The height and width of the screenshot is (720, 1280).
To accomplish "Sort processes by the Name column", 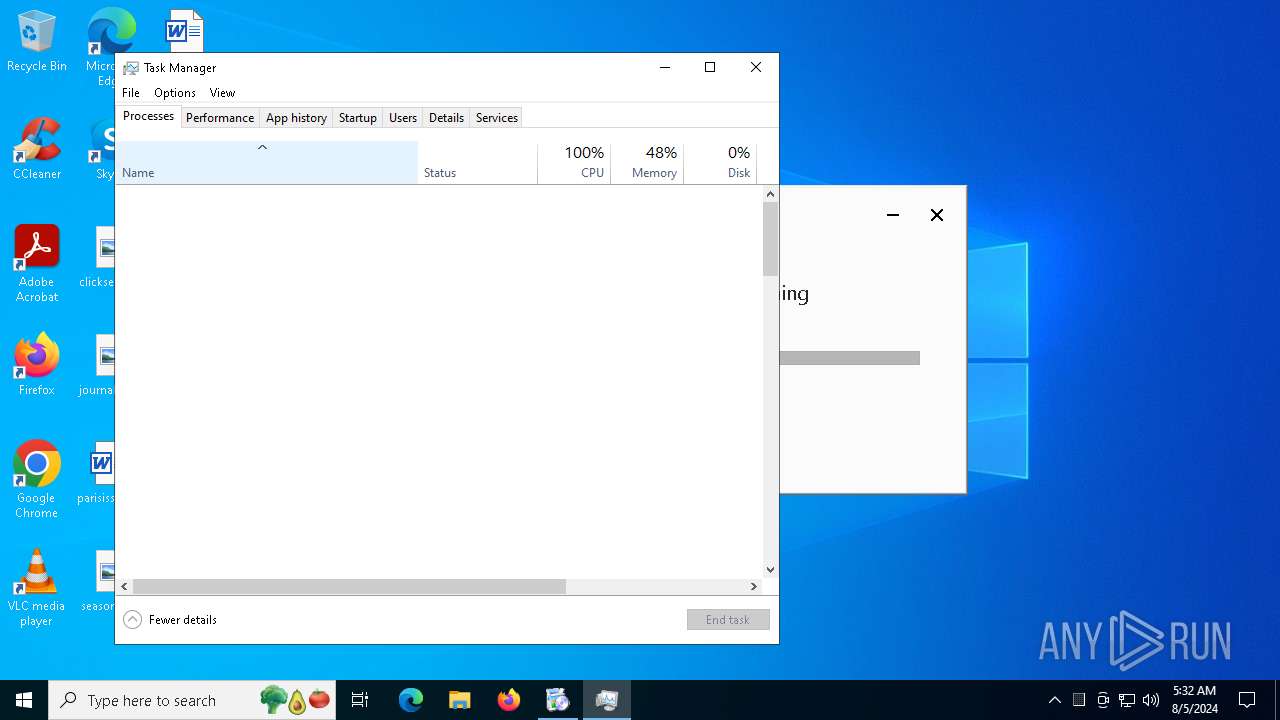I will tap(266, 163).
